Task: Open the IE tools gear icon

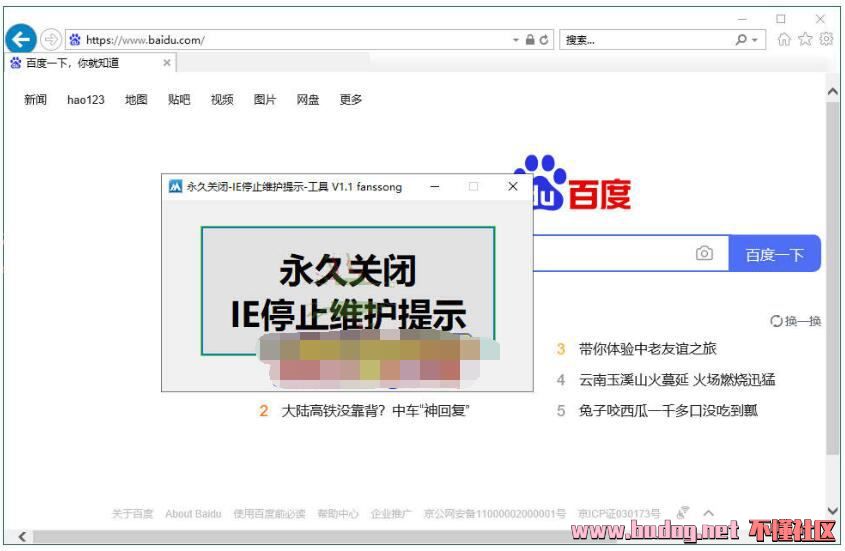Action: click(x=826, y=39)
